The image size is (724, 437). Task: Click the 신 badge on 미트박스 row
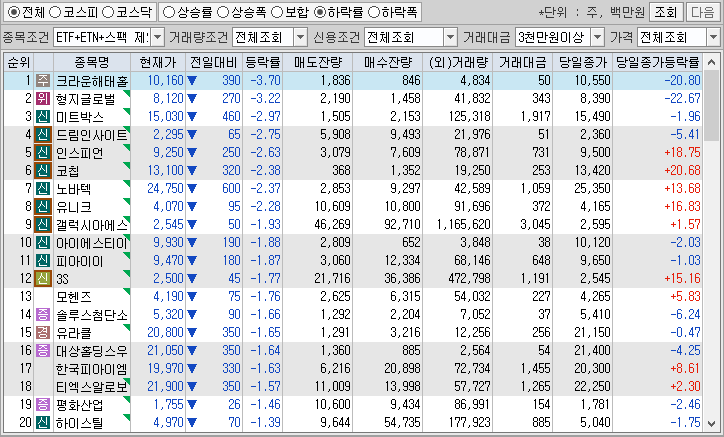(x=43, y=116)
